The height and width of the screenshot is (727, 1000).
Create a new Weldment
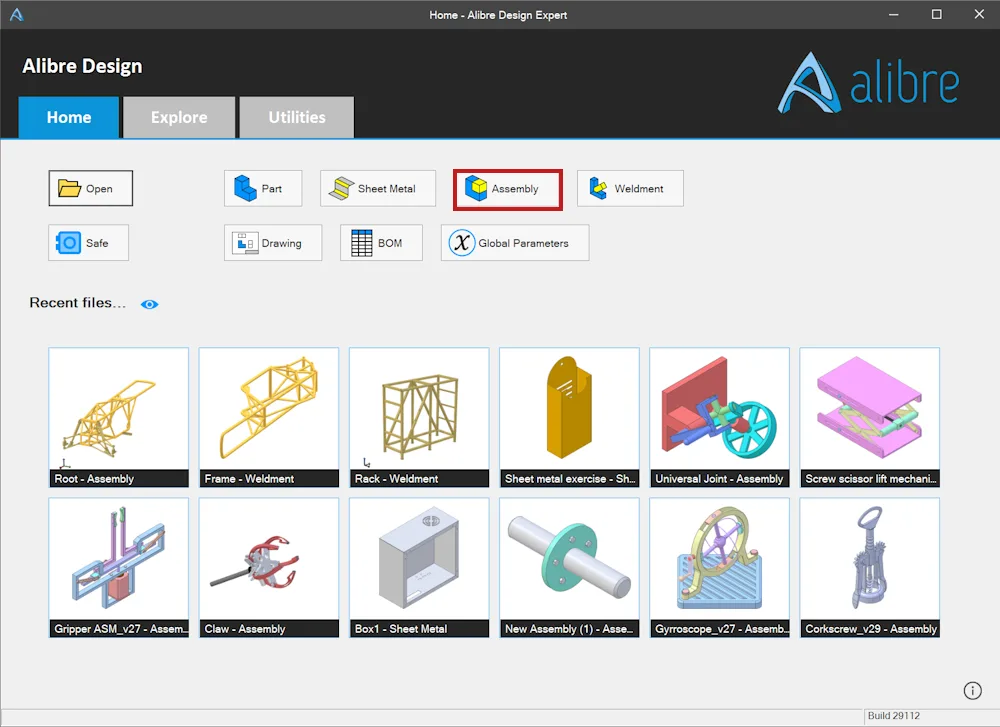coord(630,188)
